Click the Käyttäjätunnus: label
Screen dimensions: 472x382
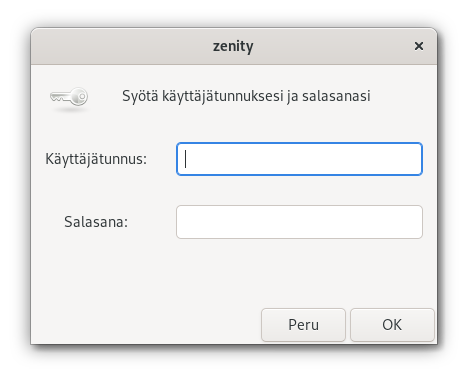coord(96,159)
